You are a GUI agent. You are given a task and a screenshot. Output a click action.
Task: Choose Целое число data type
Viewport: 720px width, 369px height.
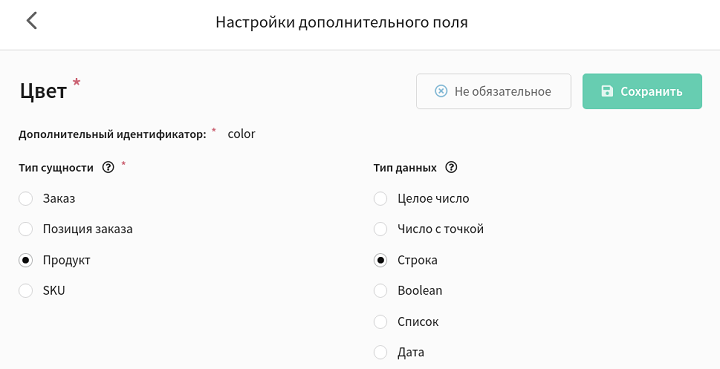380,199
